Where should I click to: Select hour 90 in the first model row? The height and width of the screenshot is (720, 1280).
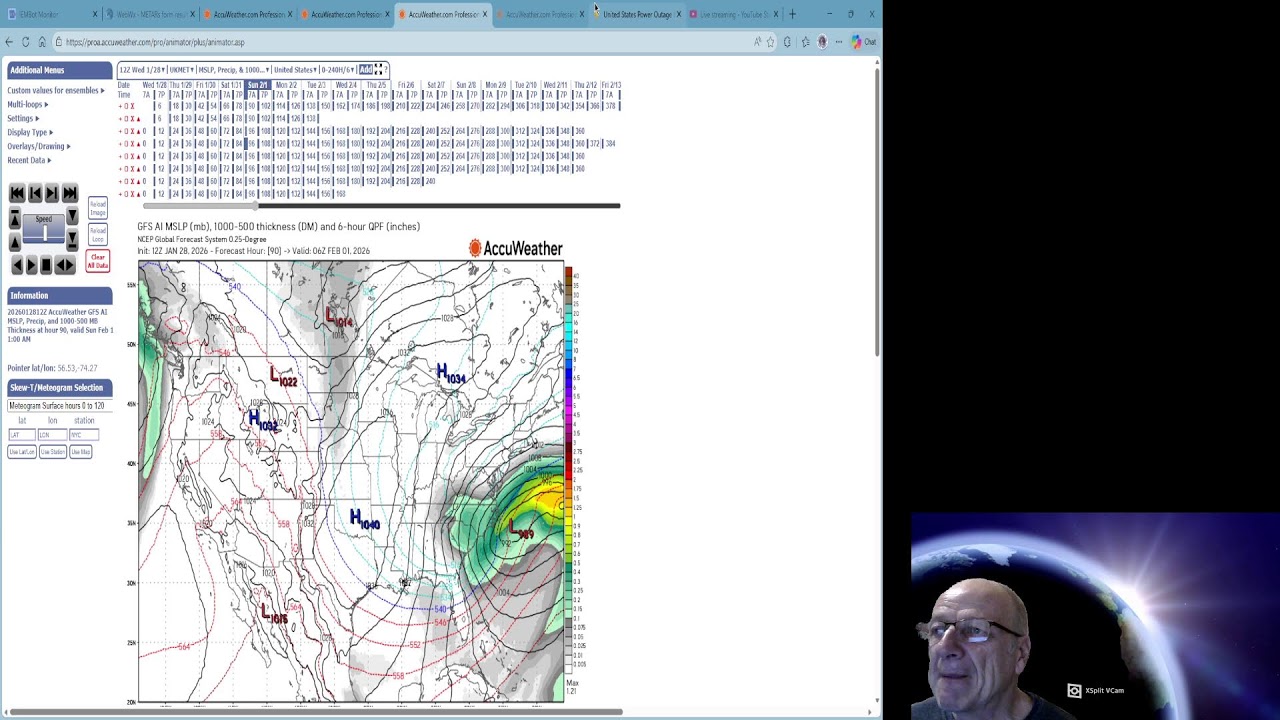(252, 106)
